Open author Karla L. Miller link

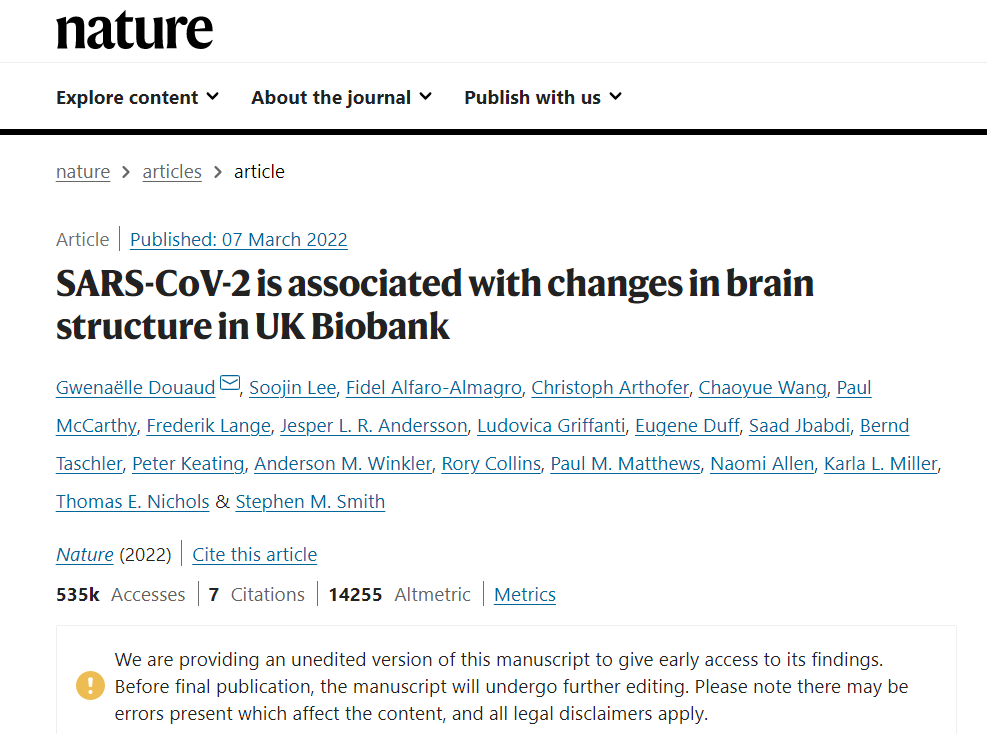tap(881, 464)
